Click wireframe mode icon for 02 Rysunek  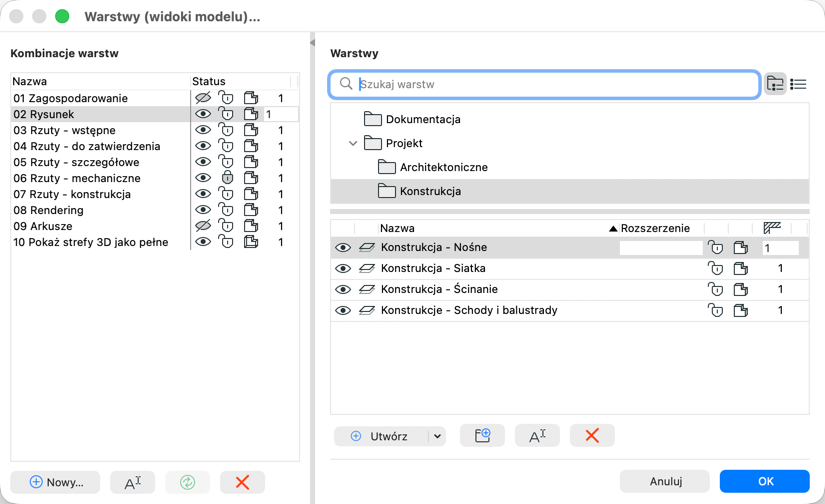click(251, 114)
